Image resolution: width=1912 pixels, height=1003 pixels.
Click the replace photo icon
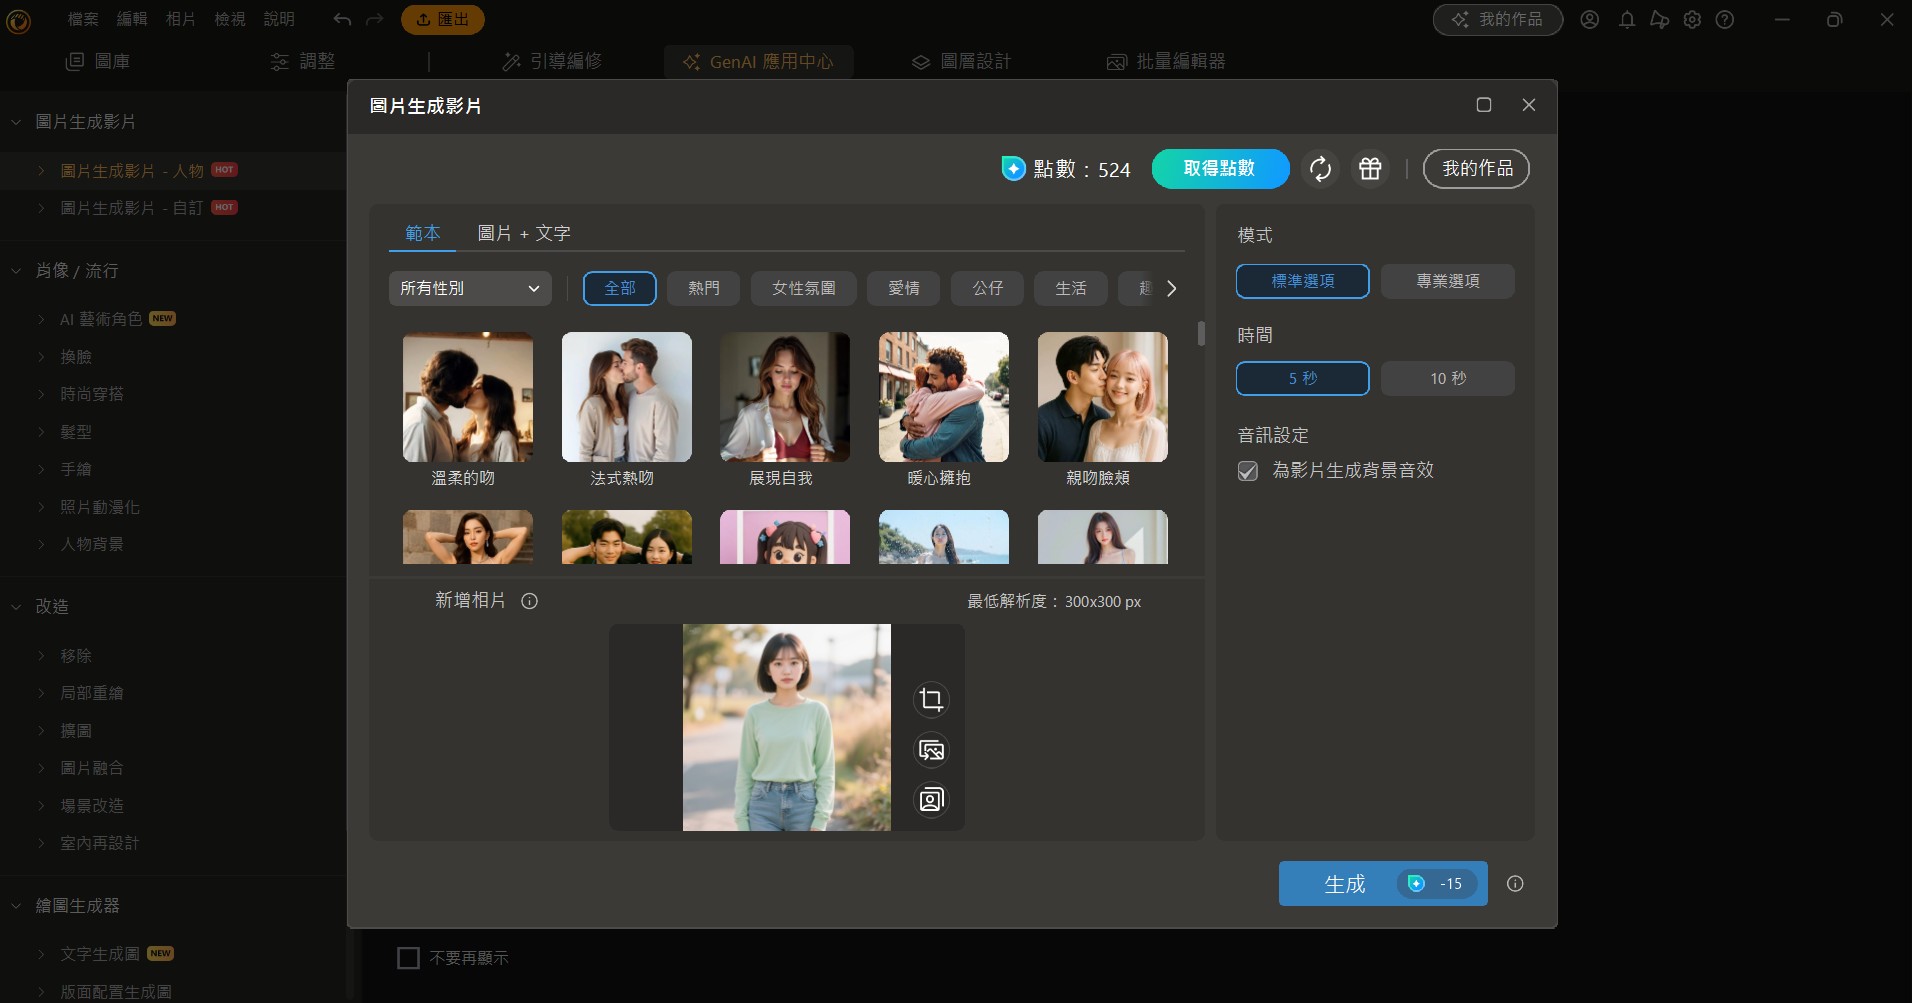coord(931,750)
